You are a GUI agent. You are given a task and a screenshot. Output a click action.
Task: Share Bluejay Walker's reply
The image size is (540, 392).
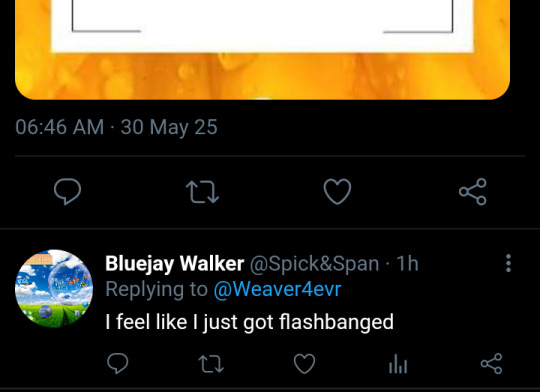[491, 363]
